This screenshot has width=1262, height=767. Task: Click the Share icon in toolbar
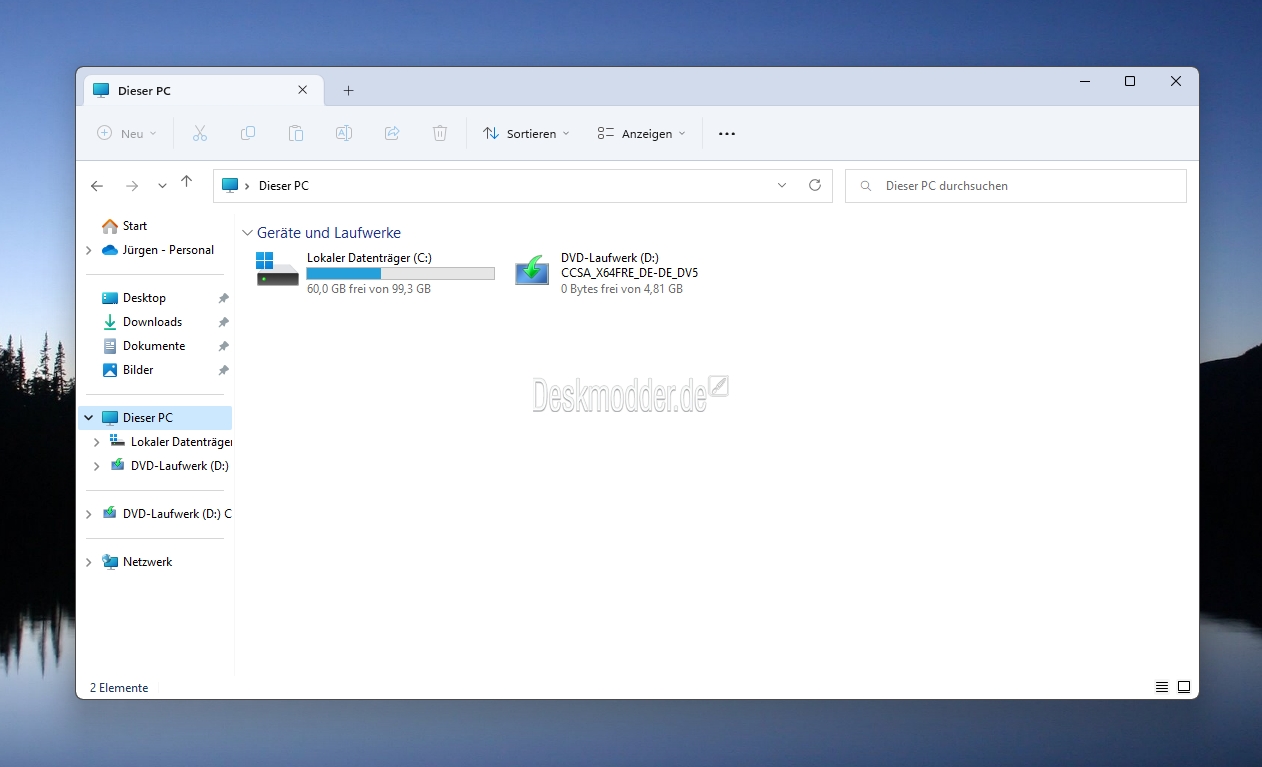point(392,133)
